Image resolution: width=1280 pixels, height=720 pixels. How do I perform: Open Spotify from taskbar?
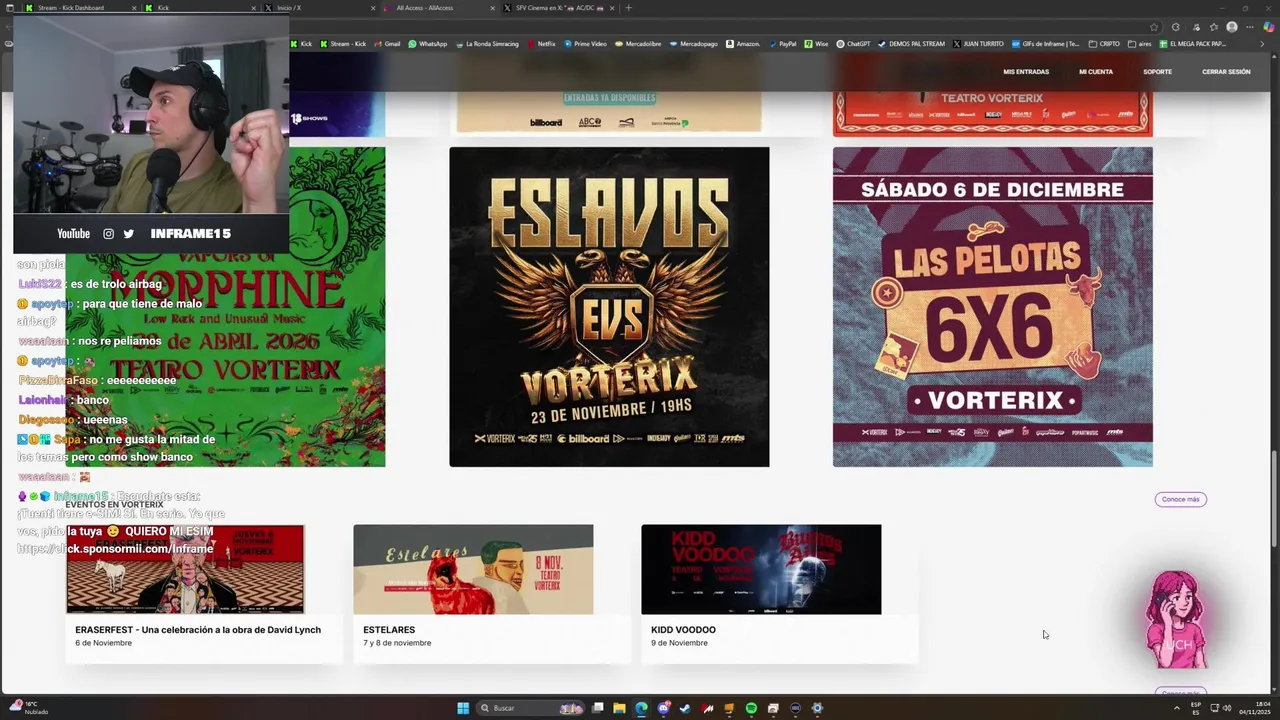[751, 708]
